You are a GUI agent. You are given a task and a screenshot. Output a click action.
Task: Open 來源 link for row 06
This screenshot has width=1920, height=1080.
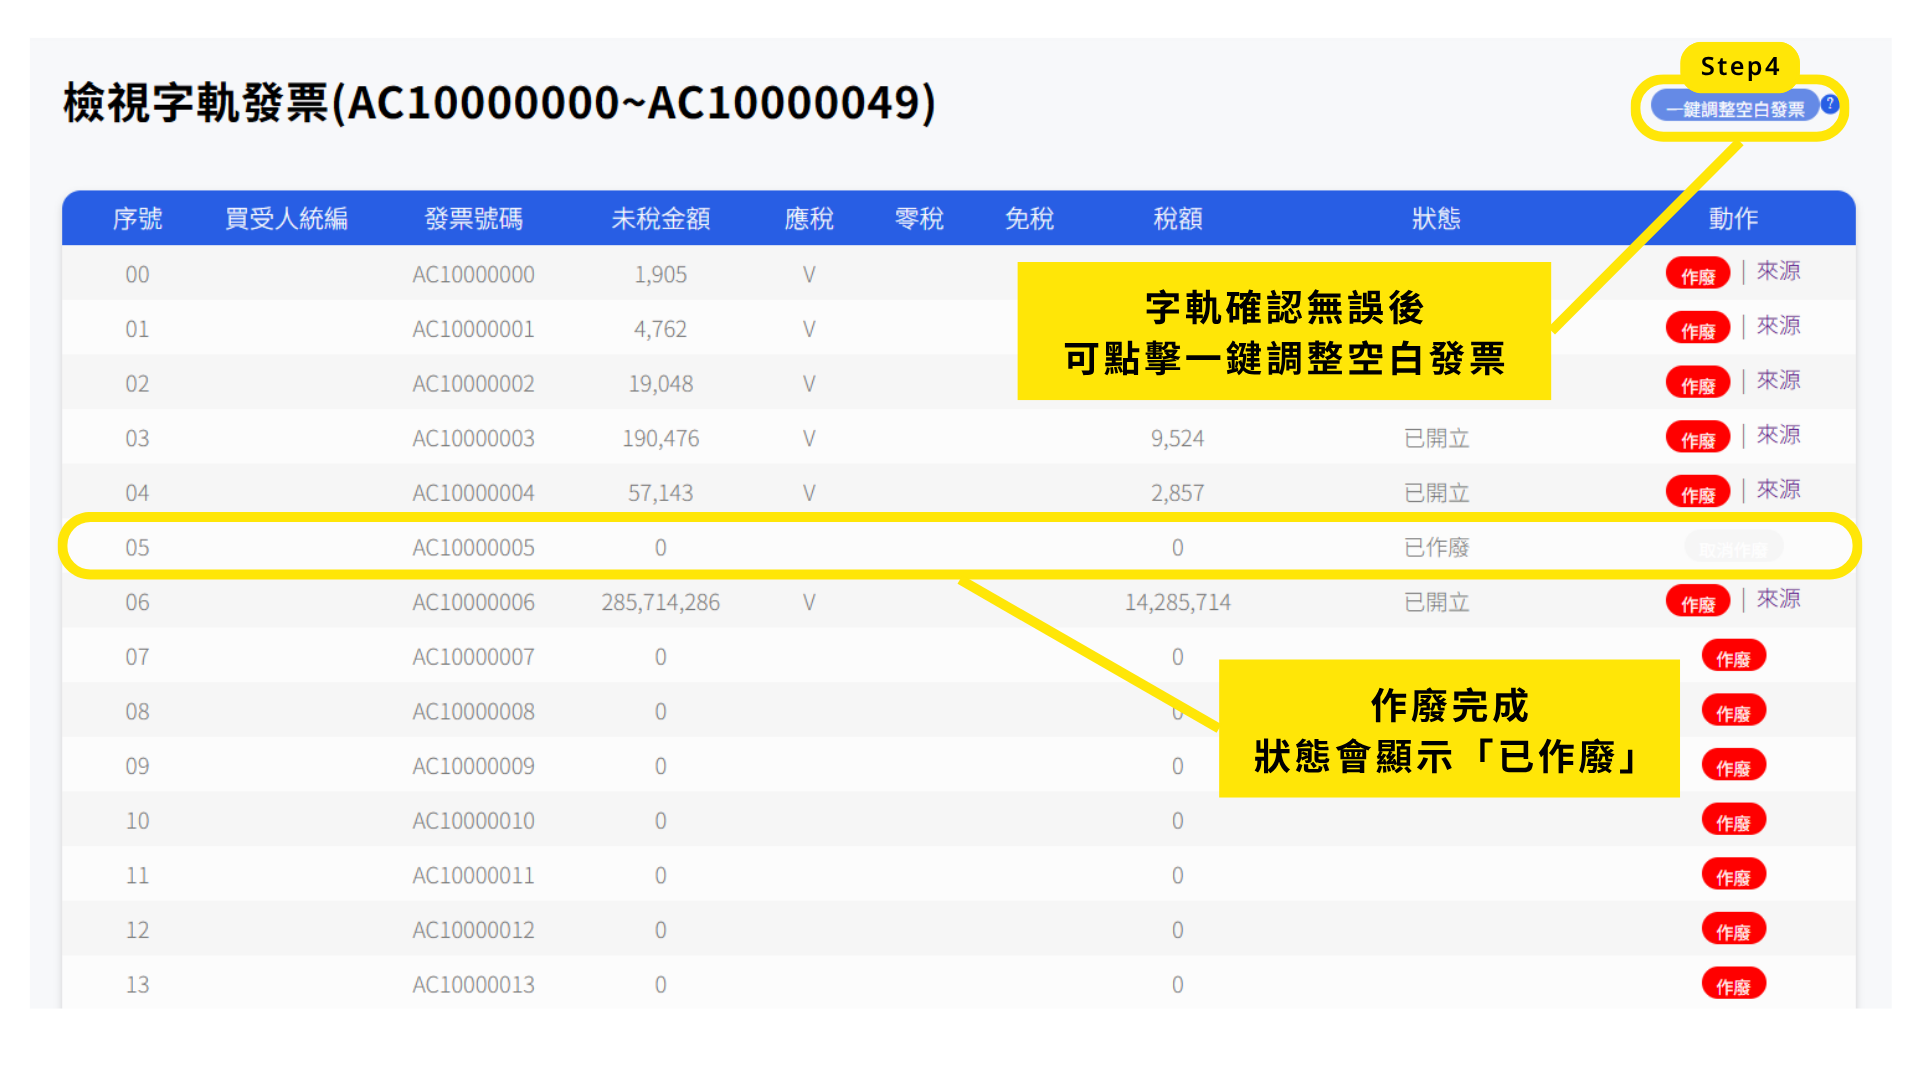click(1778, 599)
